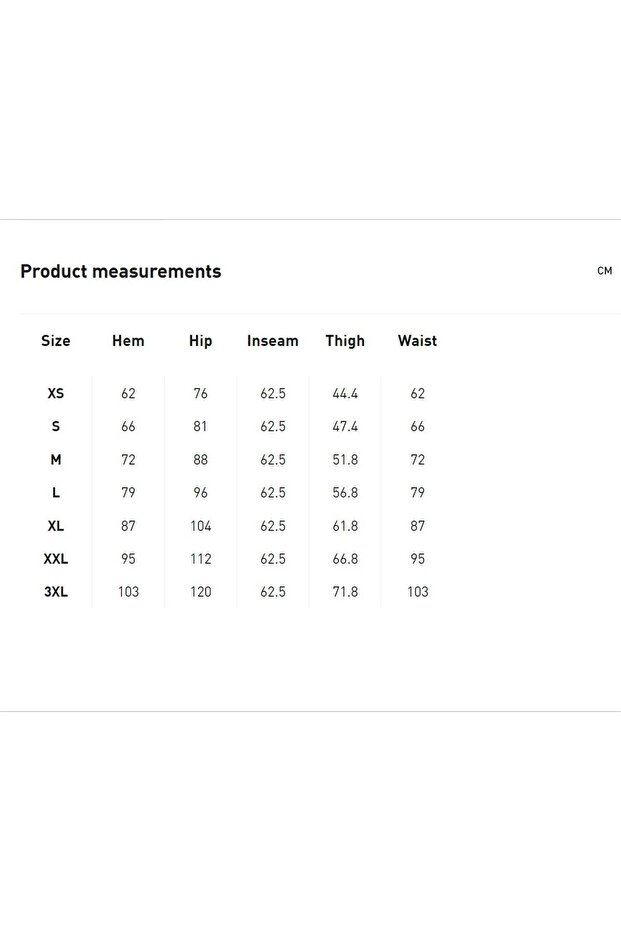Click the XS thigh value 44.4
The width and height of the screenshot is (621, 931).
[345, 394]
